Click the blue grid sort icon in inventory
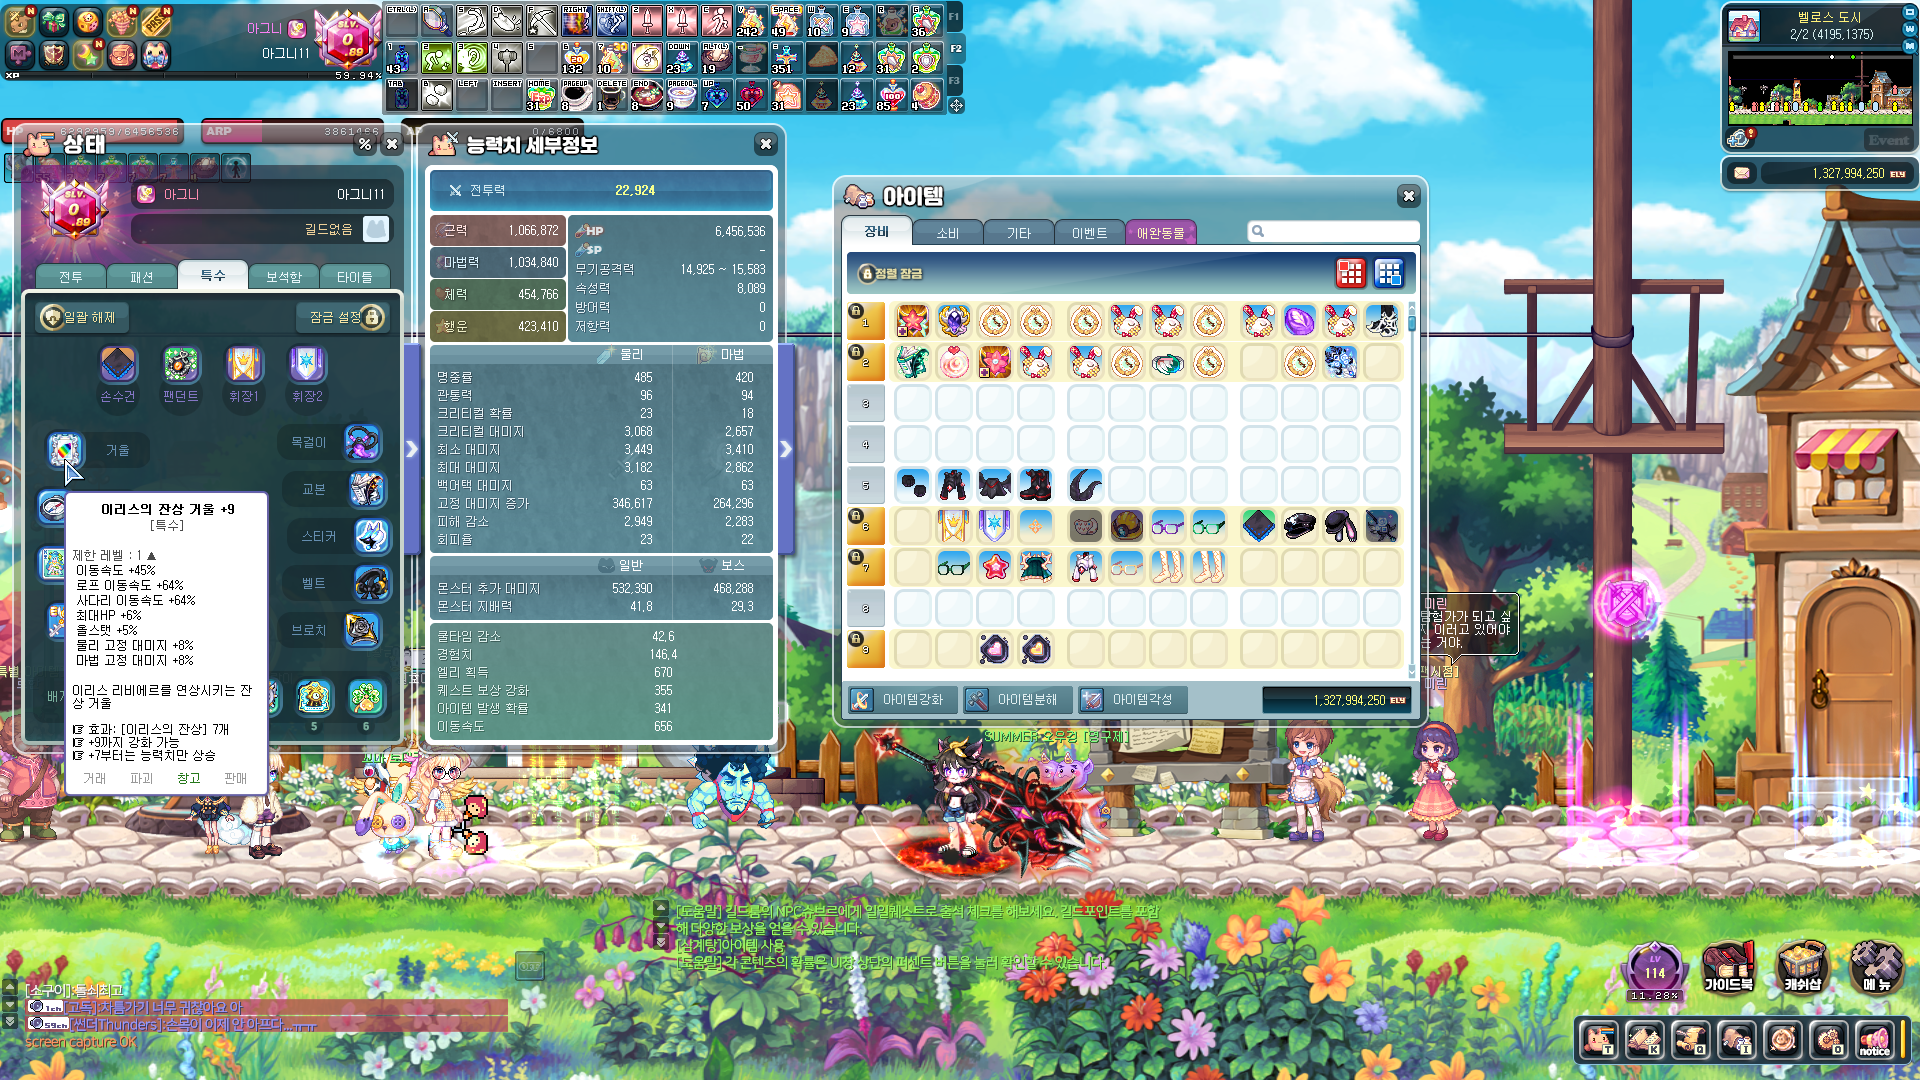 click(1389, 272)
